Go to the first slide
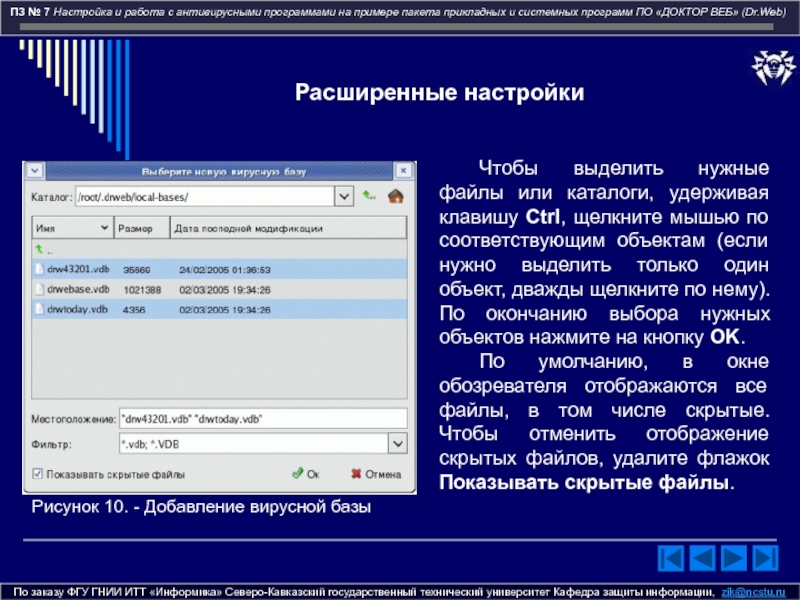The width and height of the screenshot is (800, 600). point(670,558)
